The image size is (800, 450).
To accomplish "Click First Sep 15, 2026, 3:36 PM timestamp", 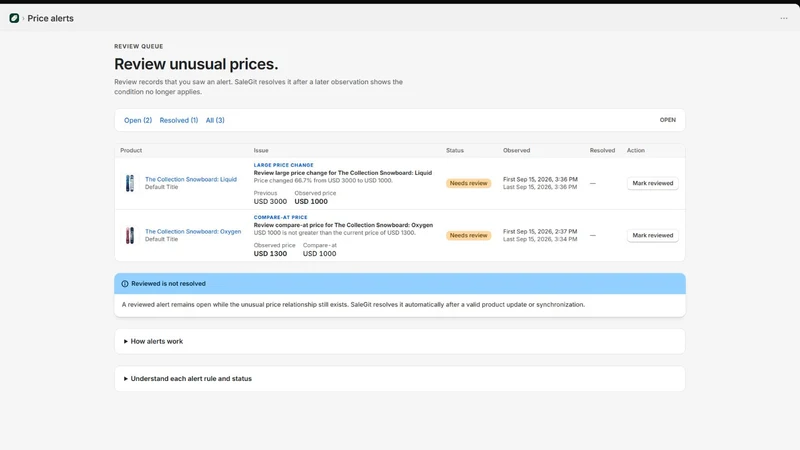I will [x=540, y=179].
